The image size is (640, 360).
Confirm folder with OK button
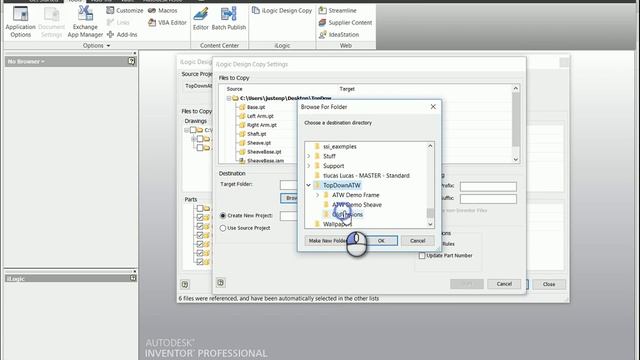(381, 241)
